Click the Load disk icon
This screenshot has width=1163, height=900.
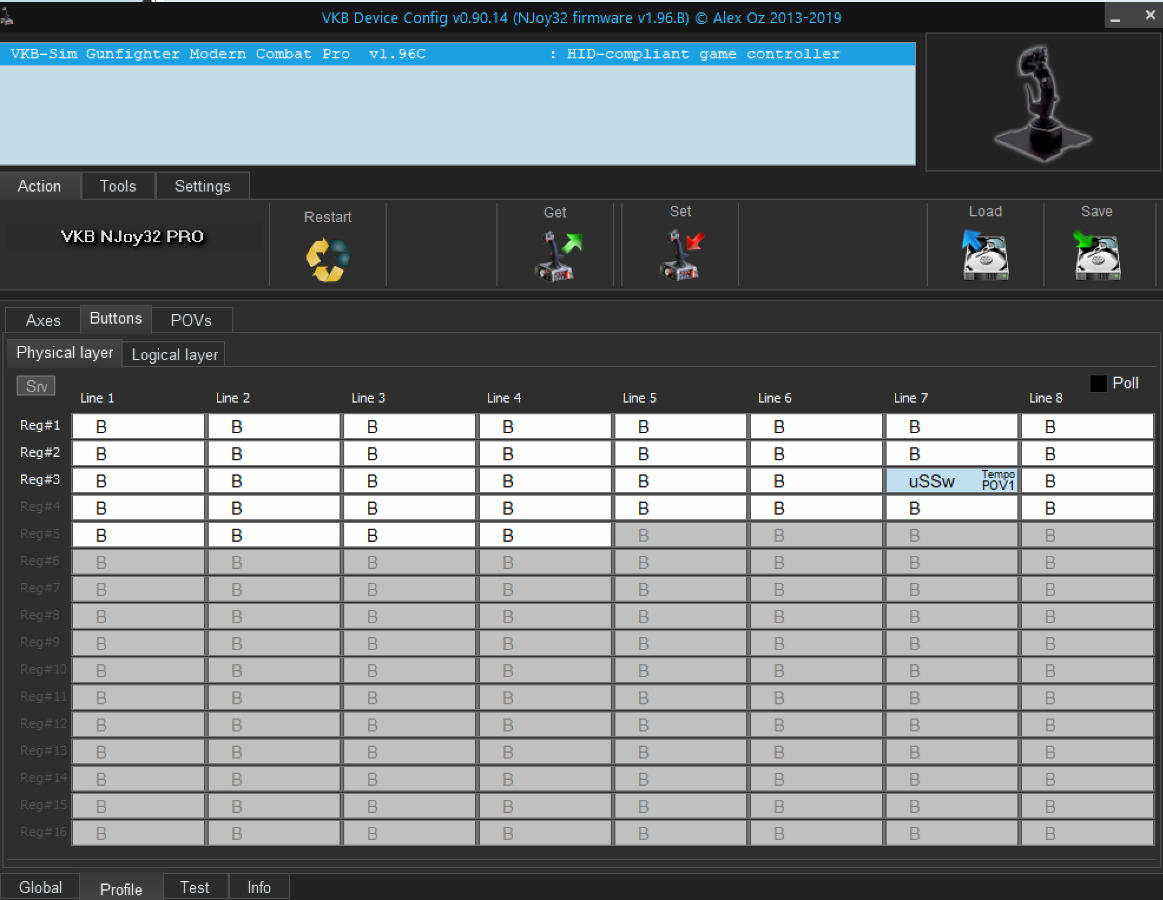[985, 255]
